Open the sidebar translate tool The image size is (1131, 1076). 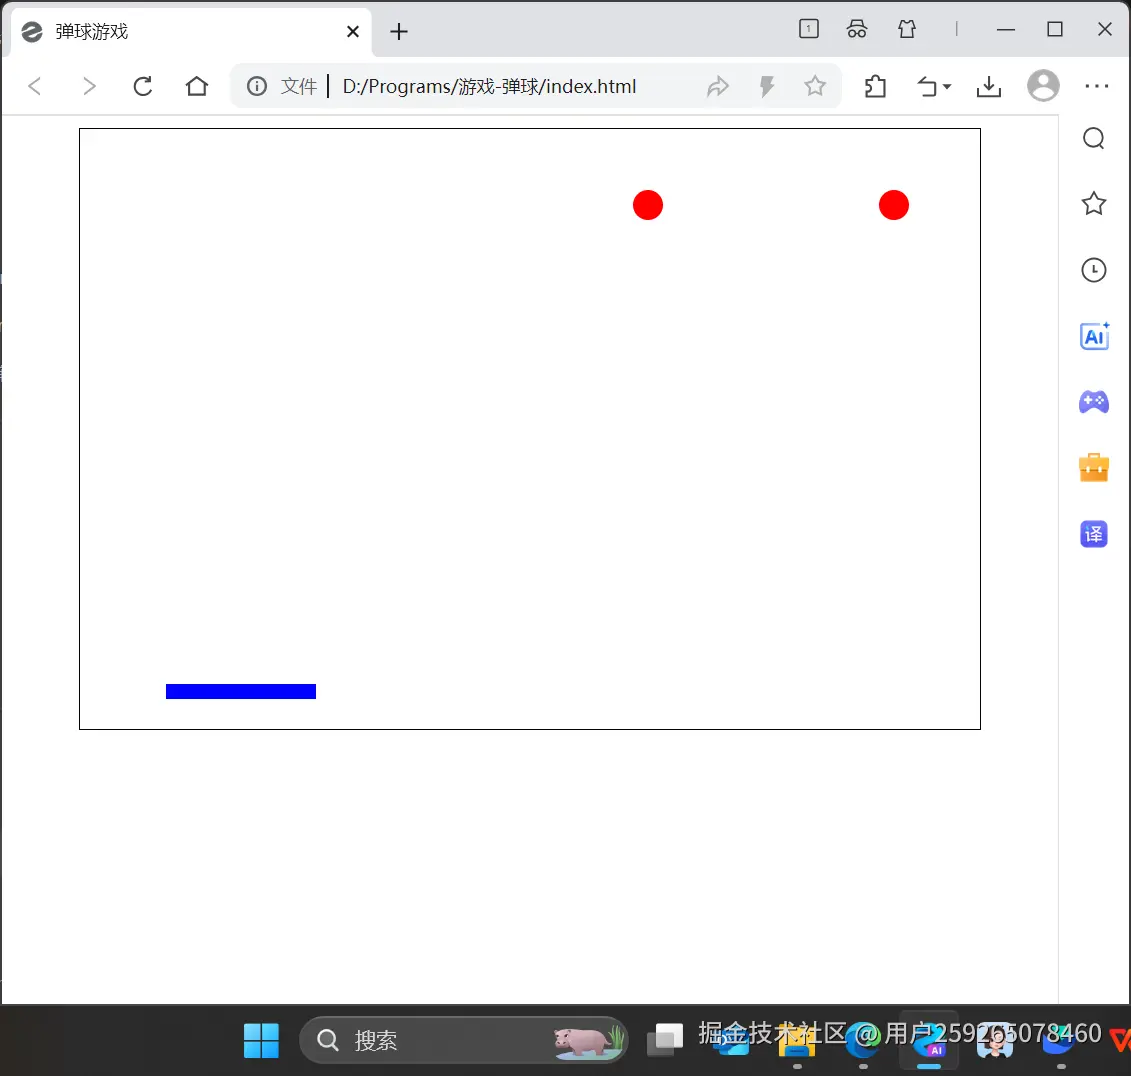click(1093, 534)
